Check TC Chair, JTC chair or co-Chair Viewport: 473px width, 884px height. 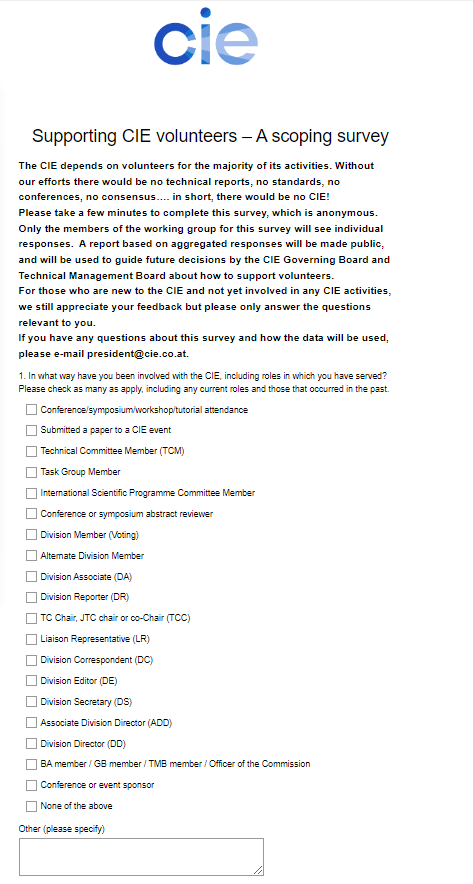[x=31, y=618]
